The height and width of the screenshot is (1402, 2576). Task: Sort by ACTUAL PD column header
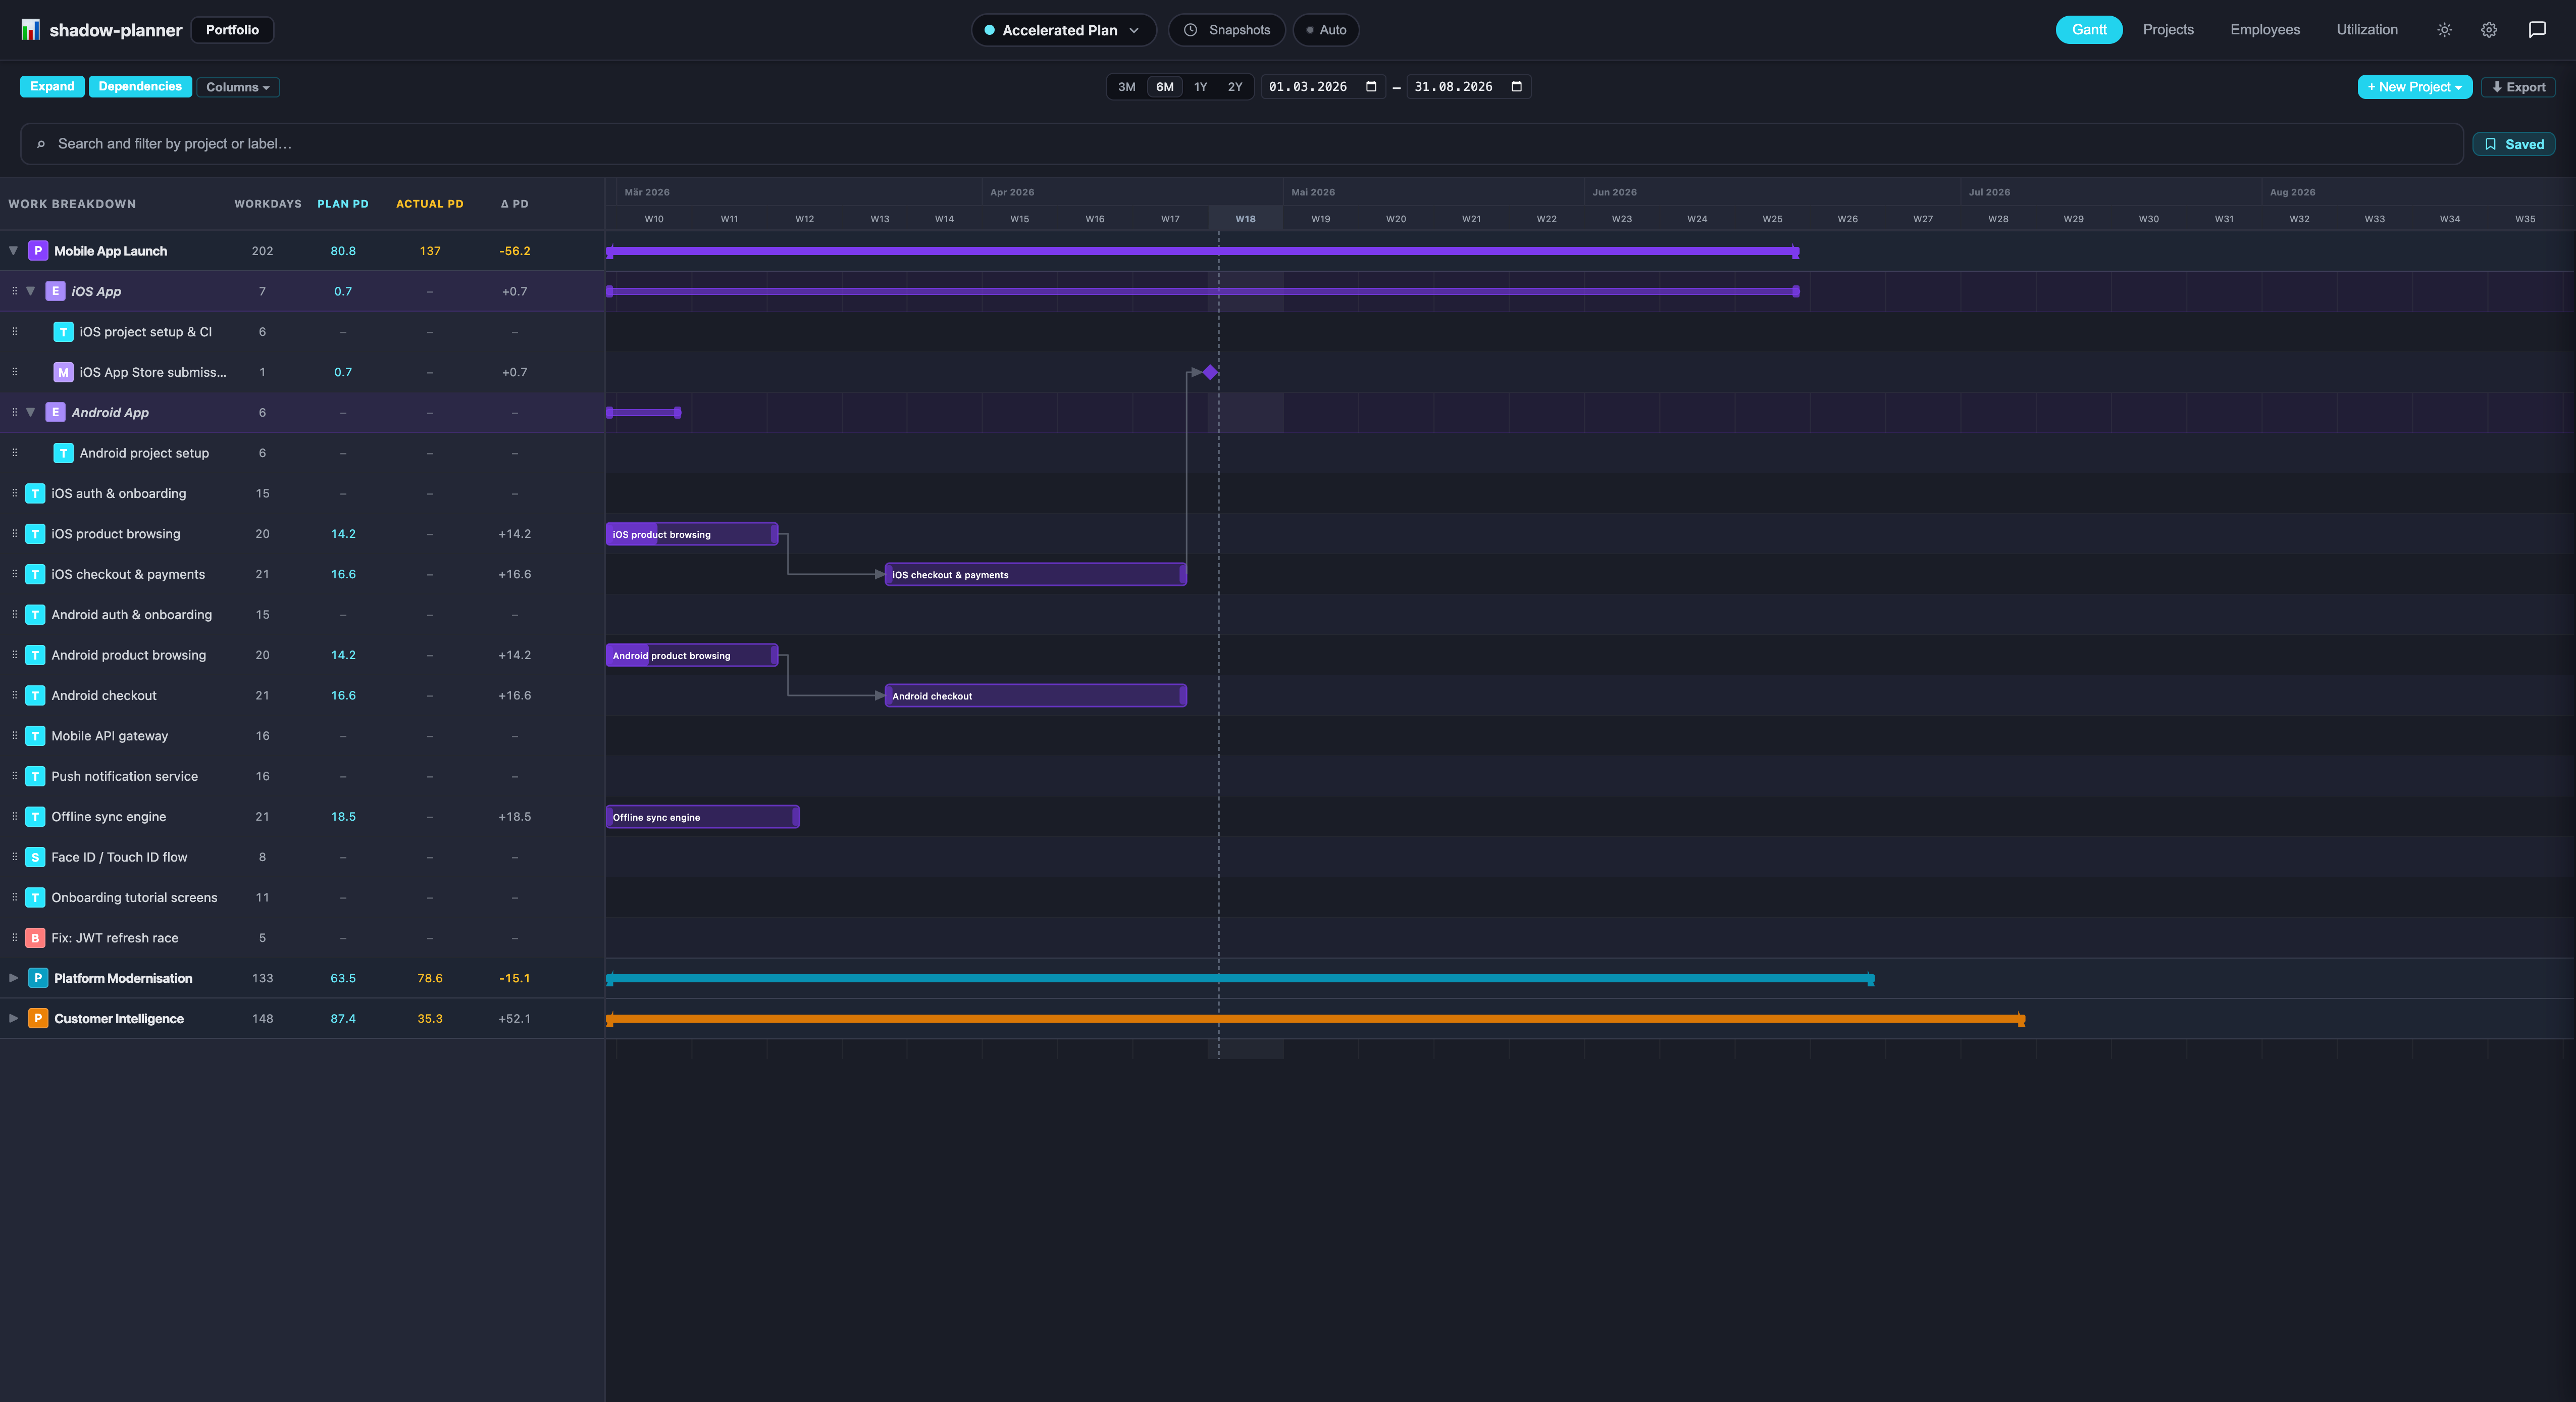pyautogui.click(x=430, y=204)
